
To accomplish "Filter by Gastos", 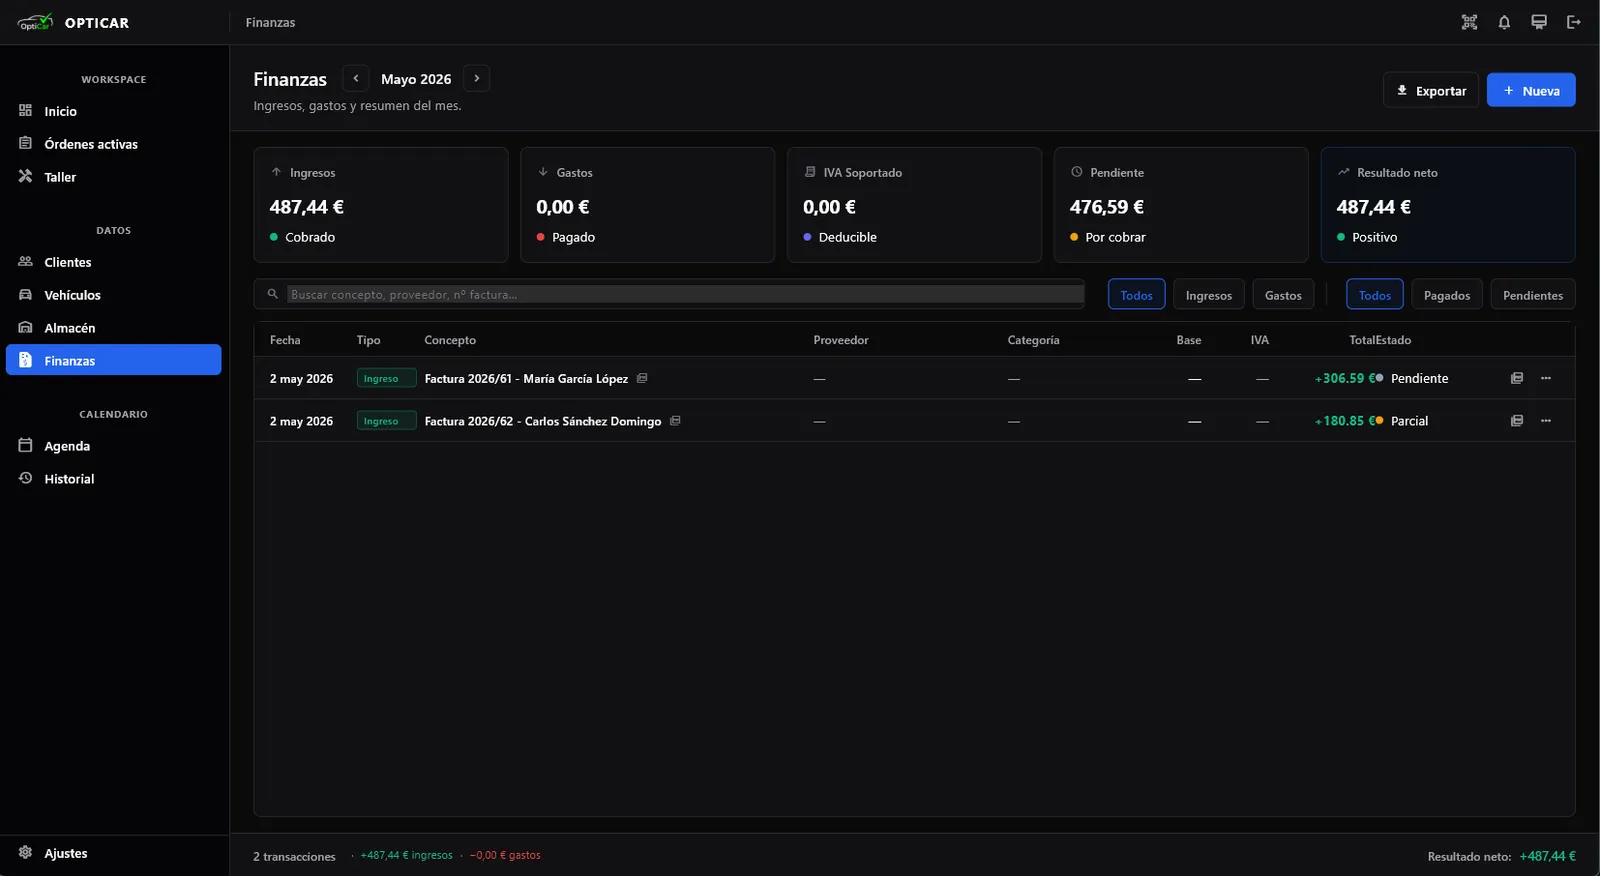I will pyautogui.click(x=1283, y=295).
